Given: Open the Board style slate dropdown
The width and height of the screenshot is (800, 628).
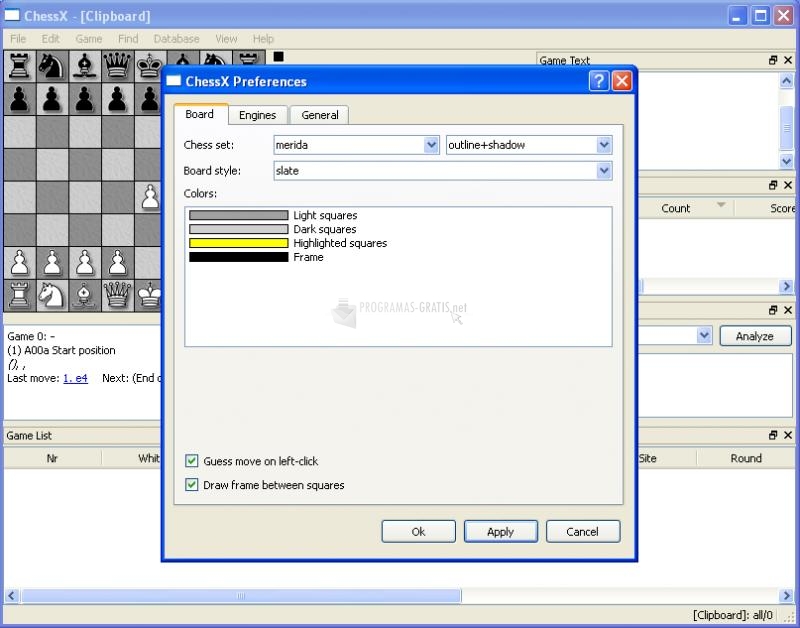Looking at the screenshot, I should 604,170.
